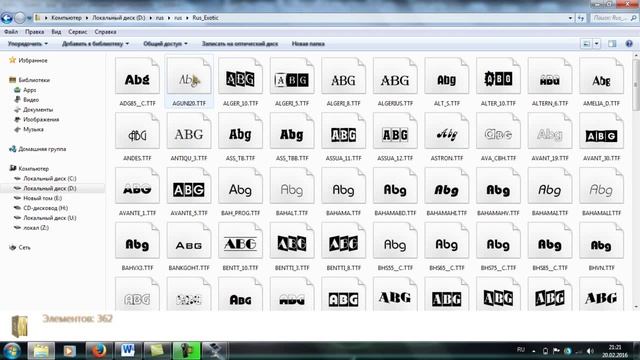The image size is (640, 360).
Task: Show the preview pane
Action: (x=612, y=44)
